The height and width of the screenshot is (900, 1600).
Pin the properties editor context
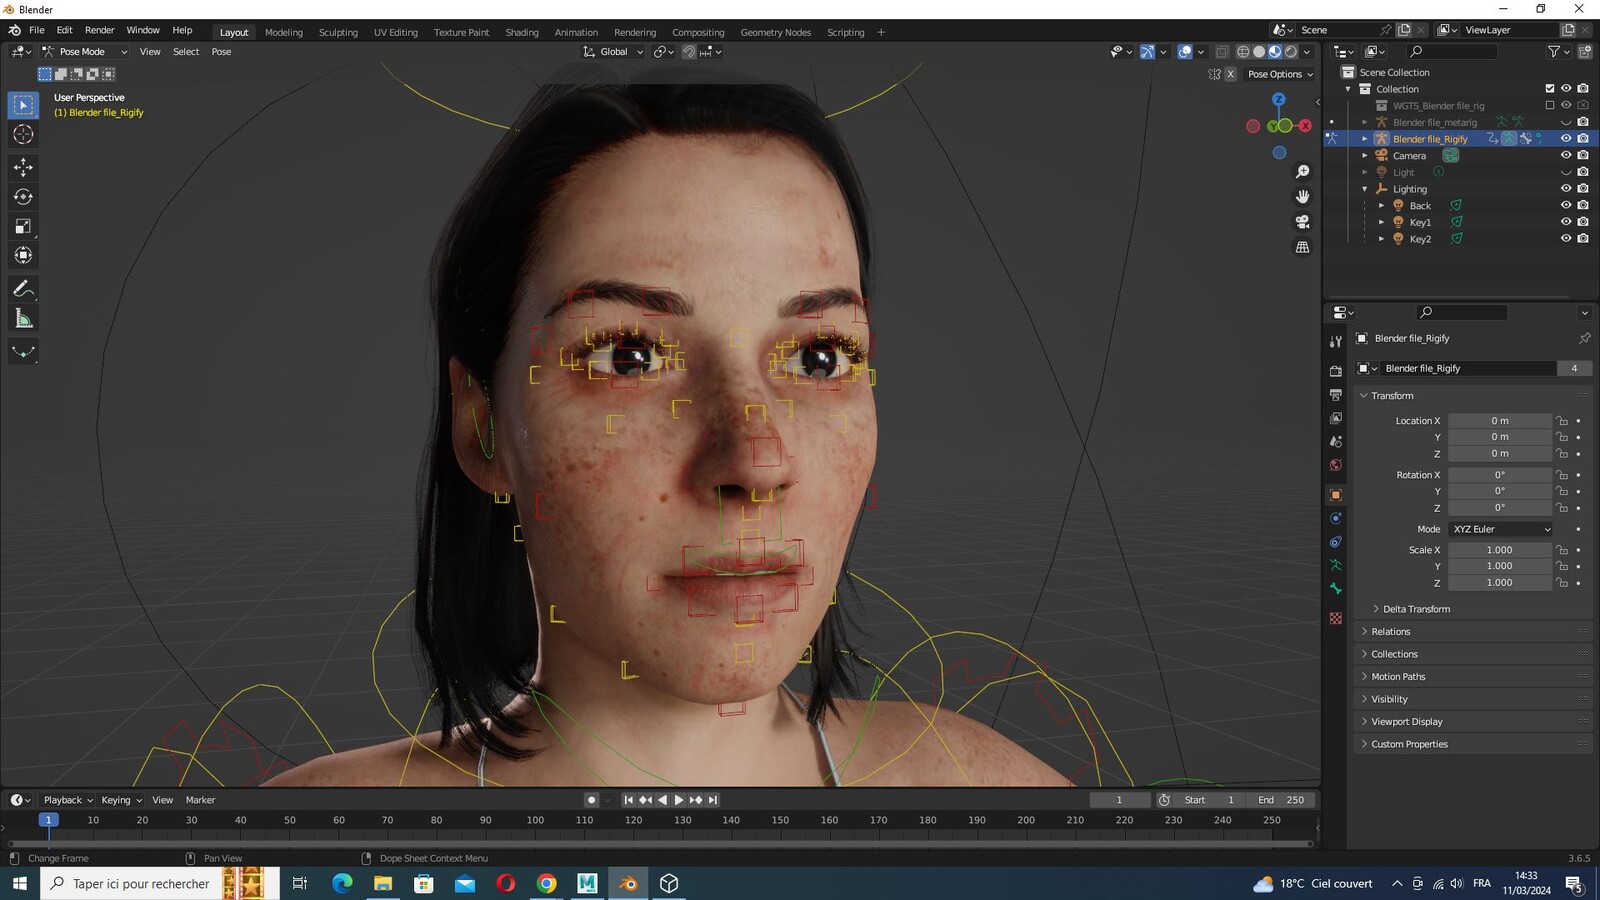1584,338
